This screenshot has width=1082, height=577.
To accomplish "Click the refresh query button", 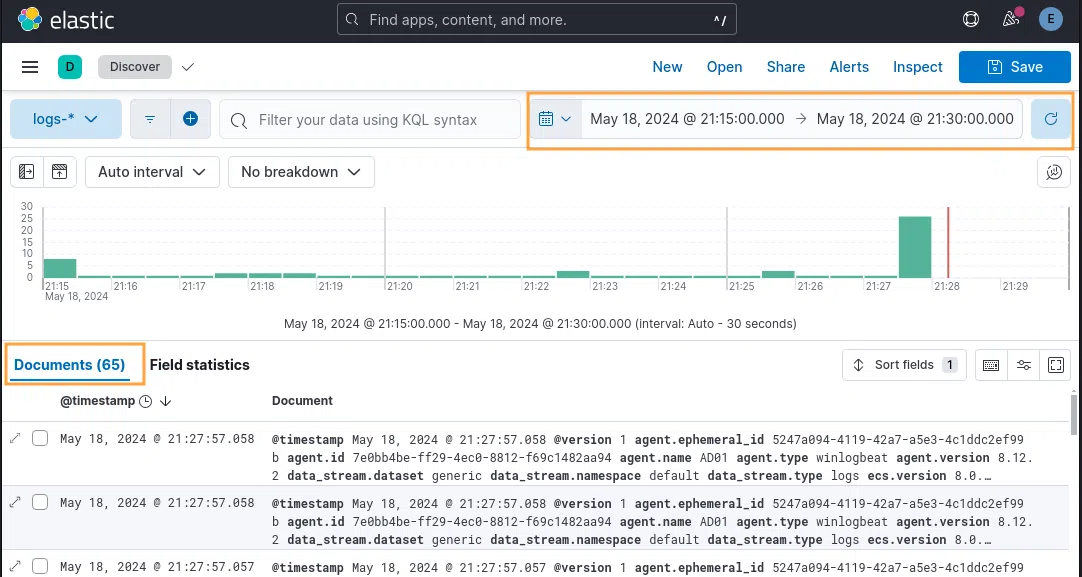I will point(1050,119).
